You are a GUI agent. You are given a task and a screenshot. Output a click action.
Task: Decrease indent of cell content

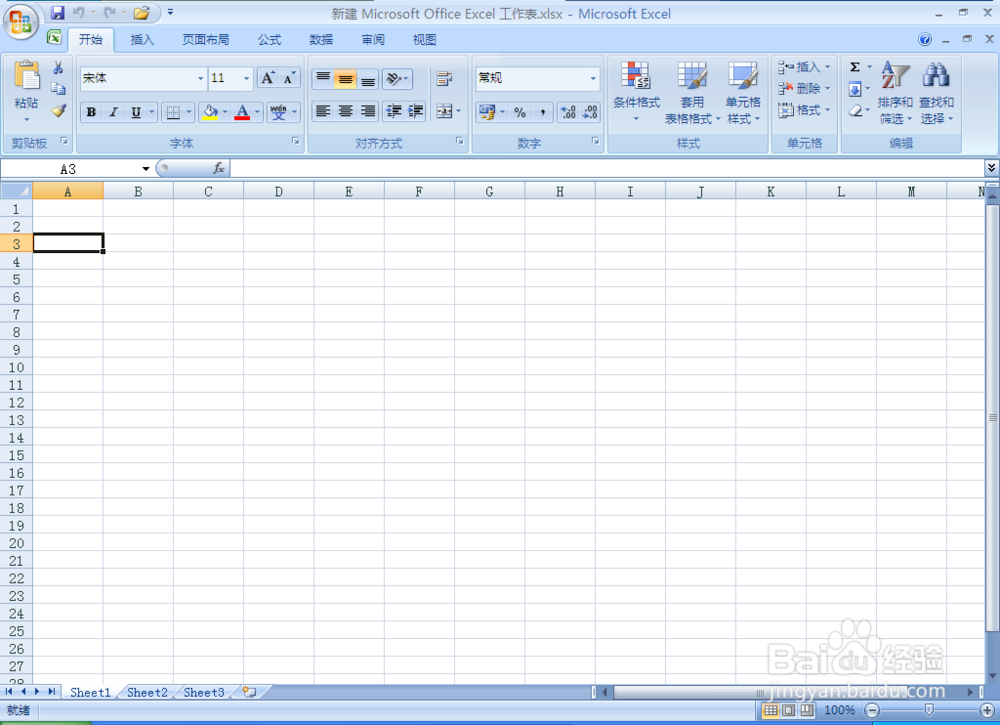[393, 112]
